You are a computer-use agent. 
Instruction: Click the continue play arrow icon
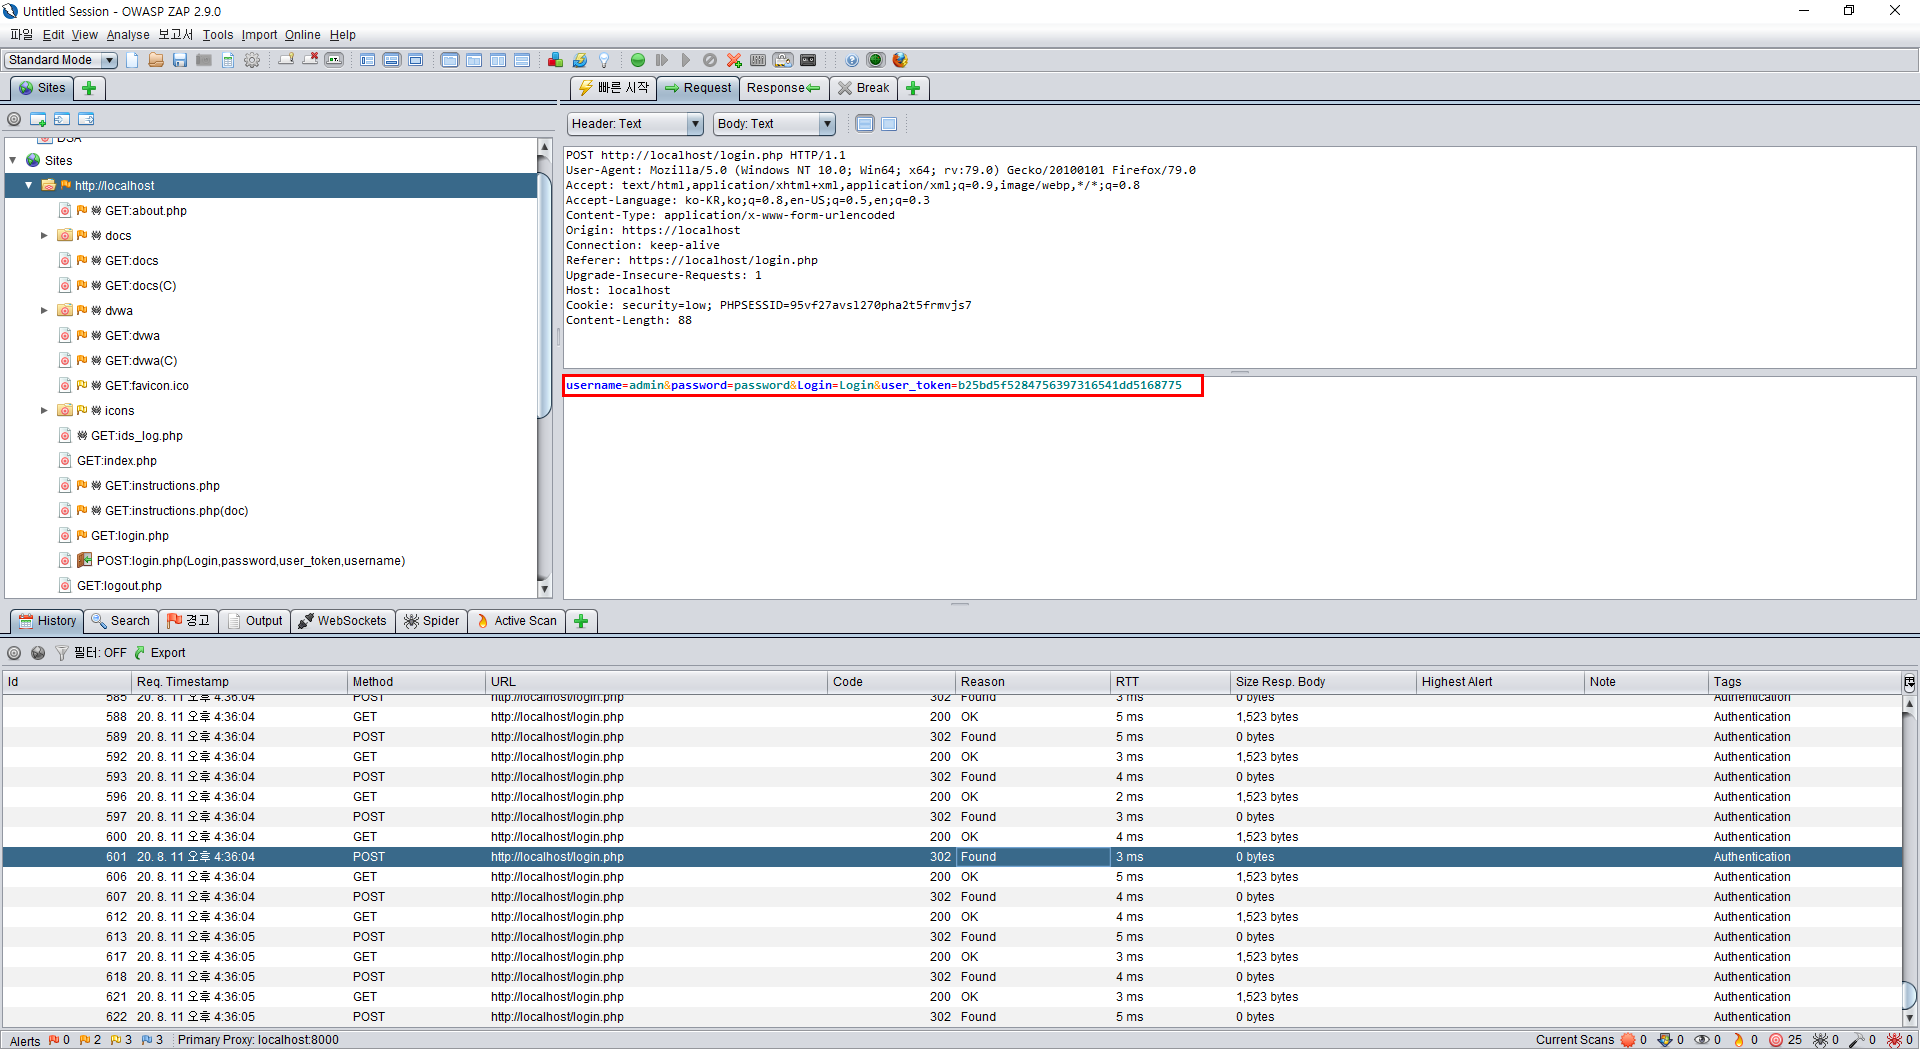click(686, 60)
